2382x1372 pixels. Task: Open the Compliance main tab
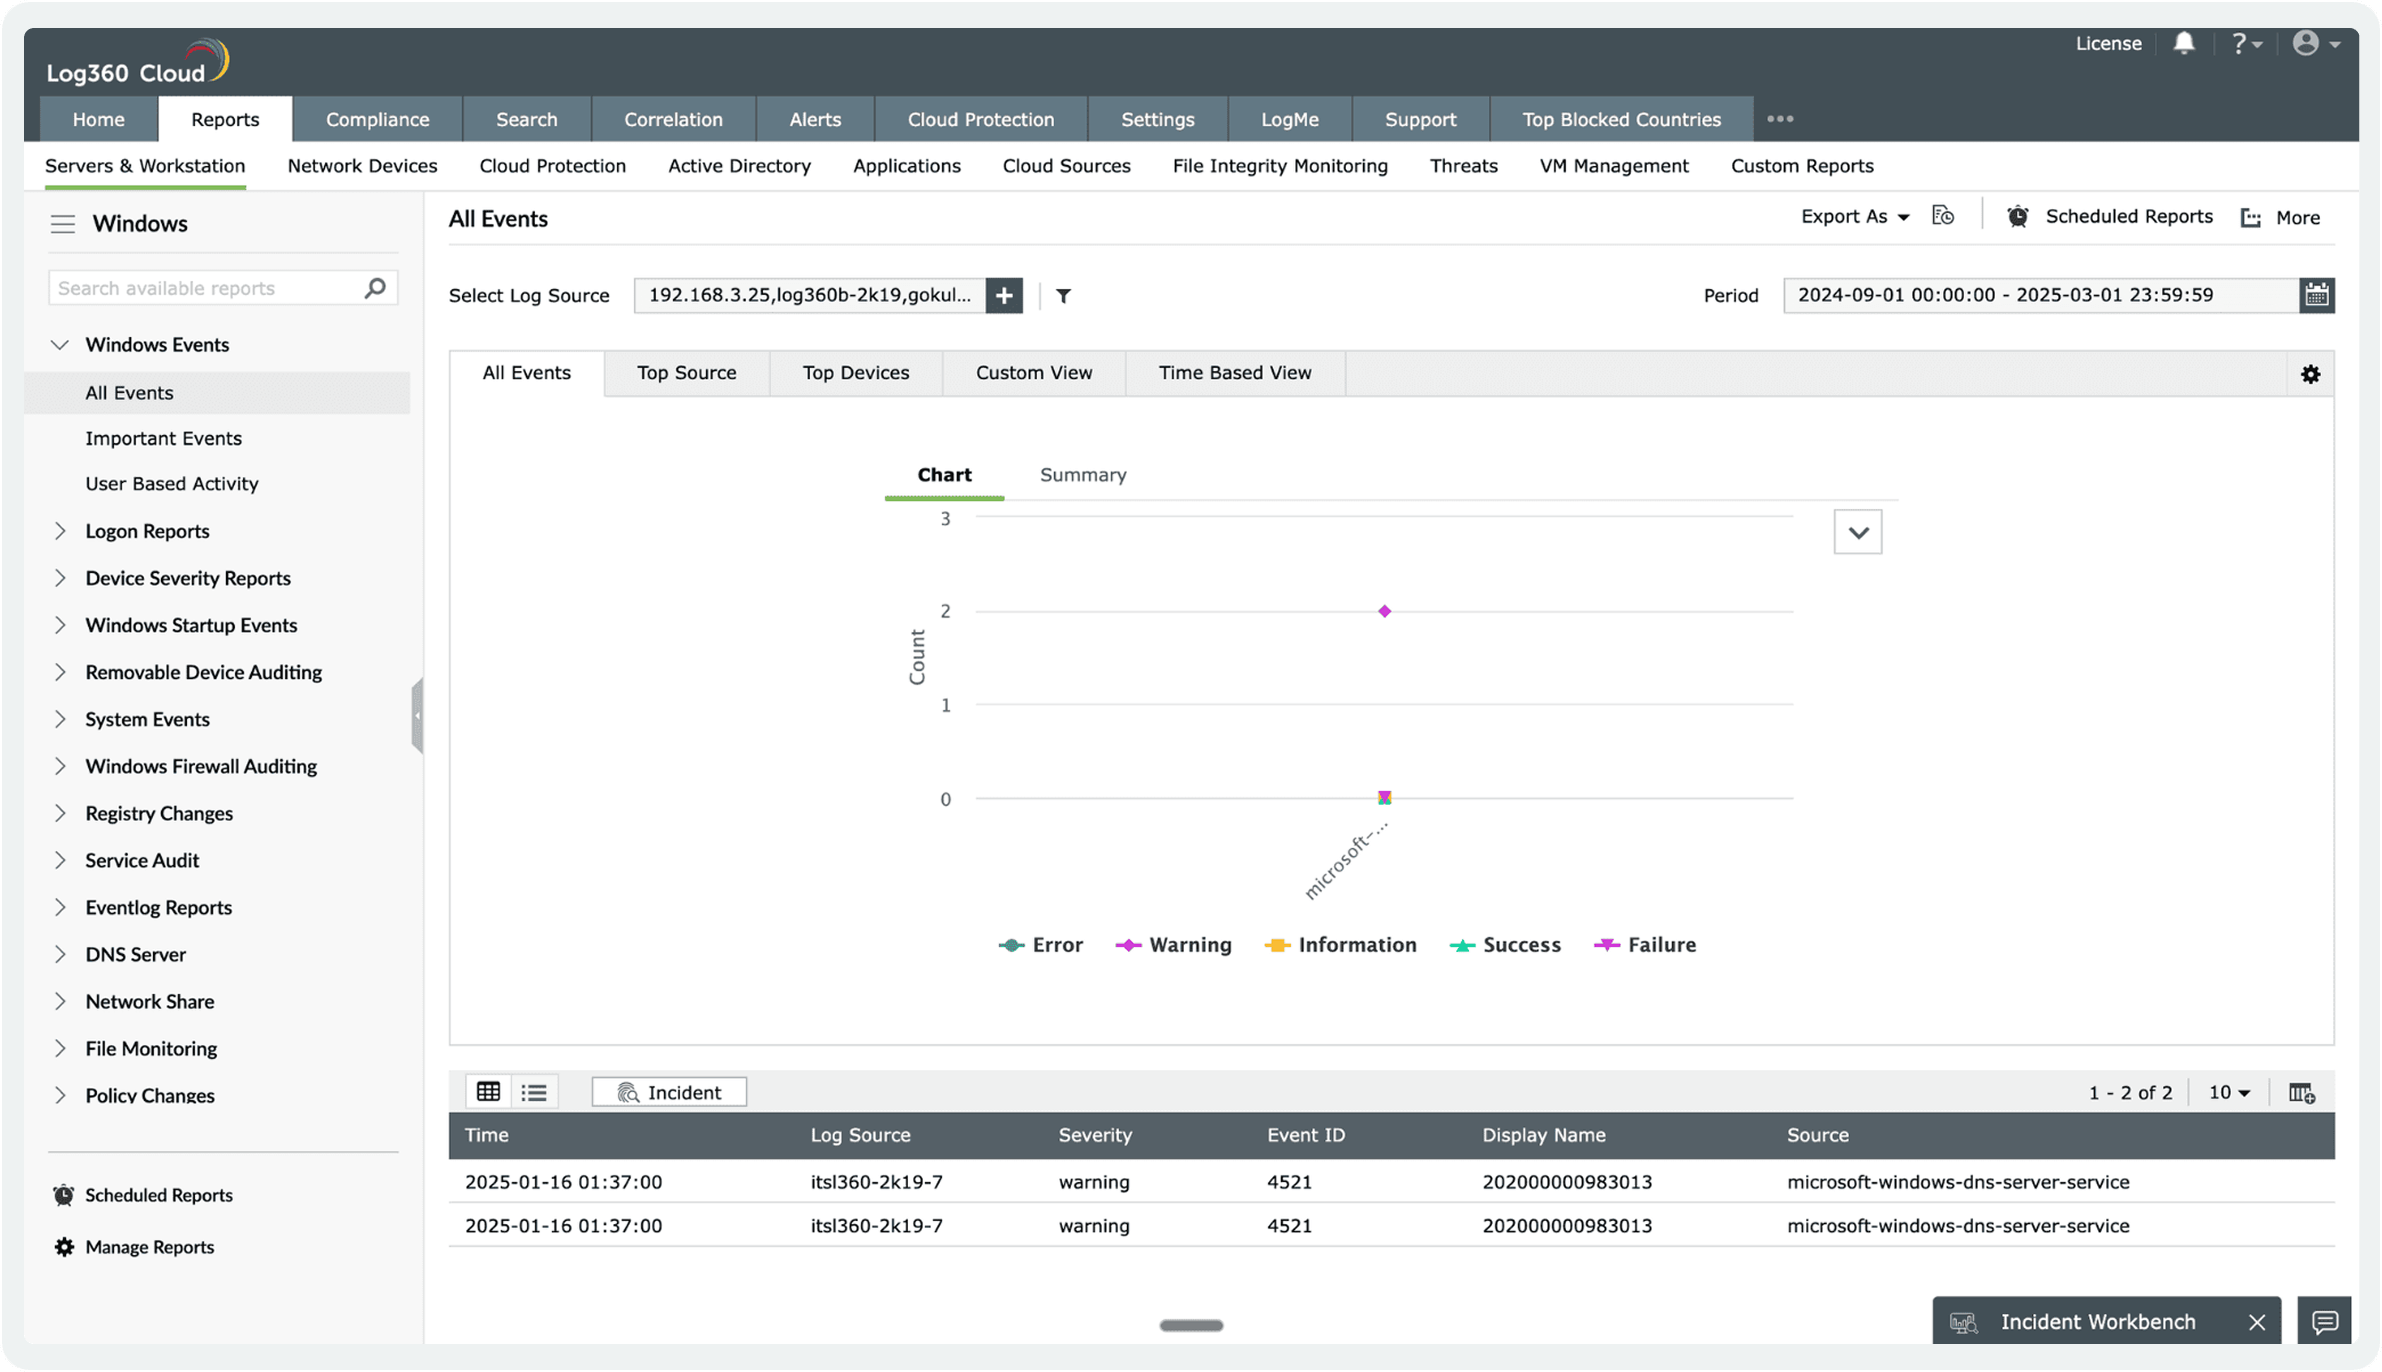tap(377, 119)
